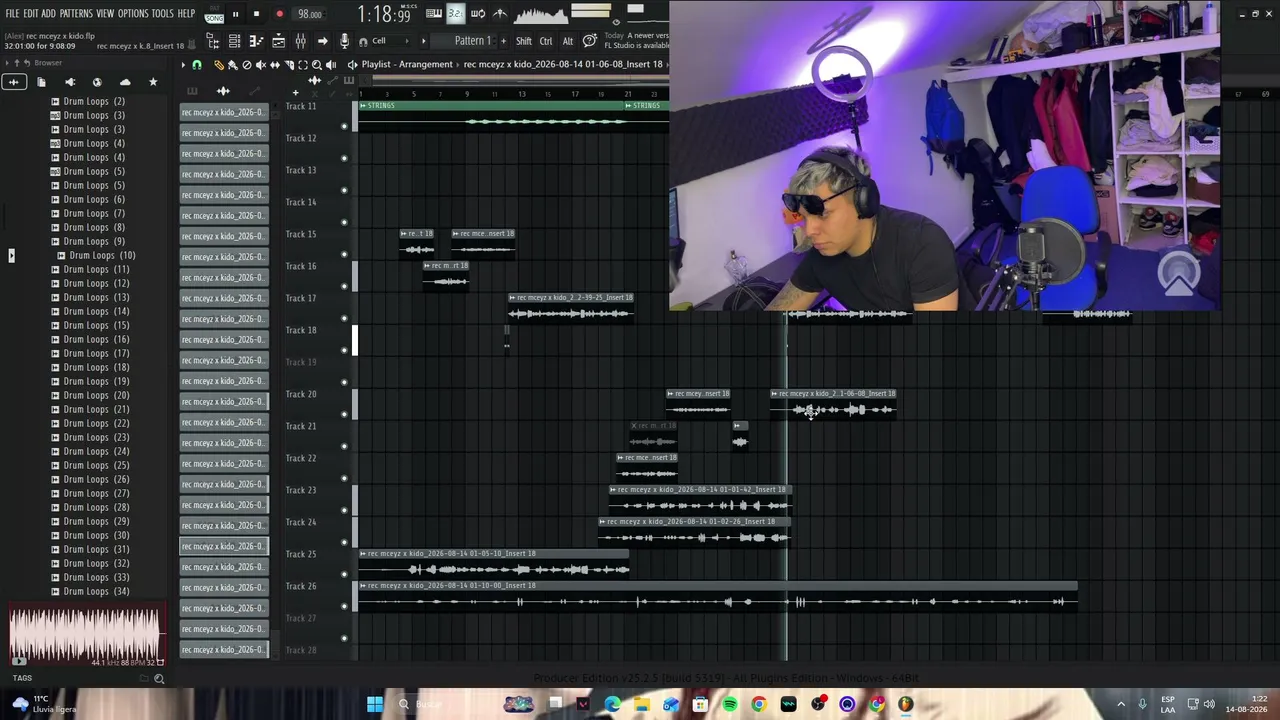Screen dimensions: 1280x720
Task: Click the Alt modifier button
Action: click(568, 41)
